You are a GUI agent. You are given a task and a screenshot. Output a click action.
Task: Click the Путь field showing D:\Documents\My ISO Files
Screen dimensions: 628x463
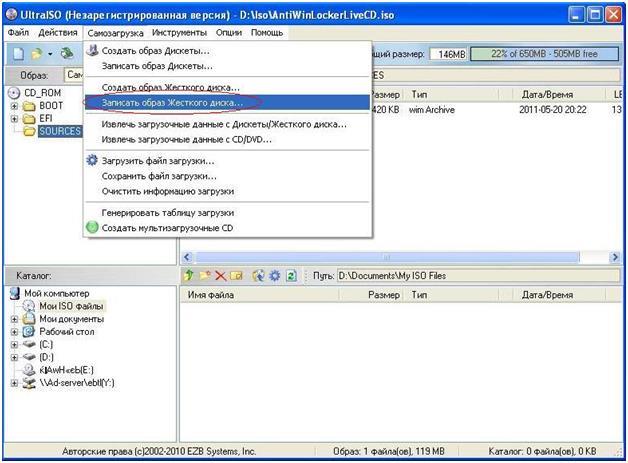(479, 276)
